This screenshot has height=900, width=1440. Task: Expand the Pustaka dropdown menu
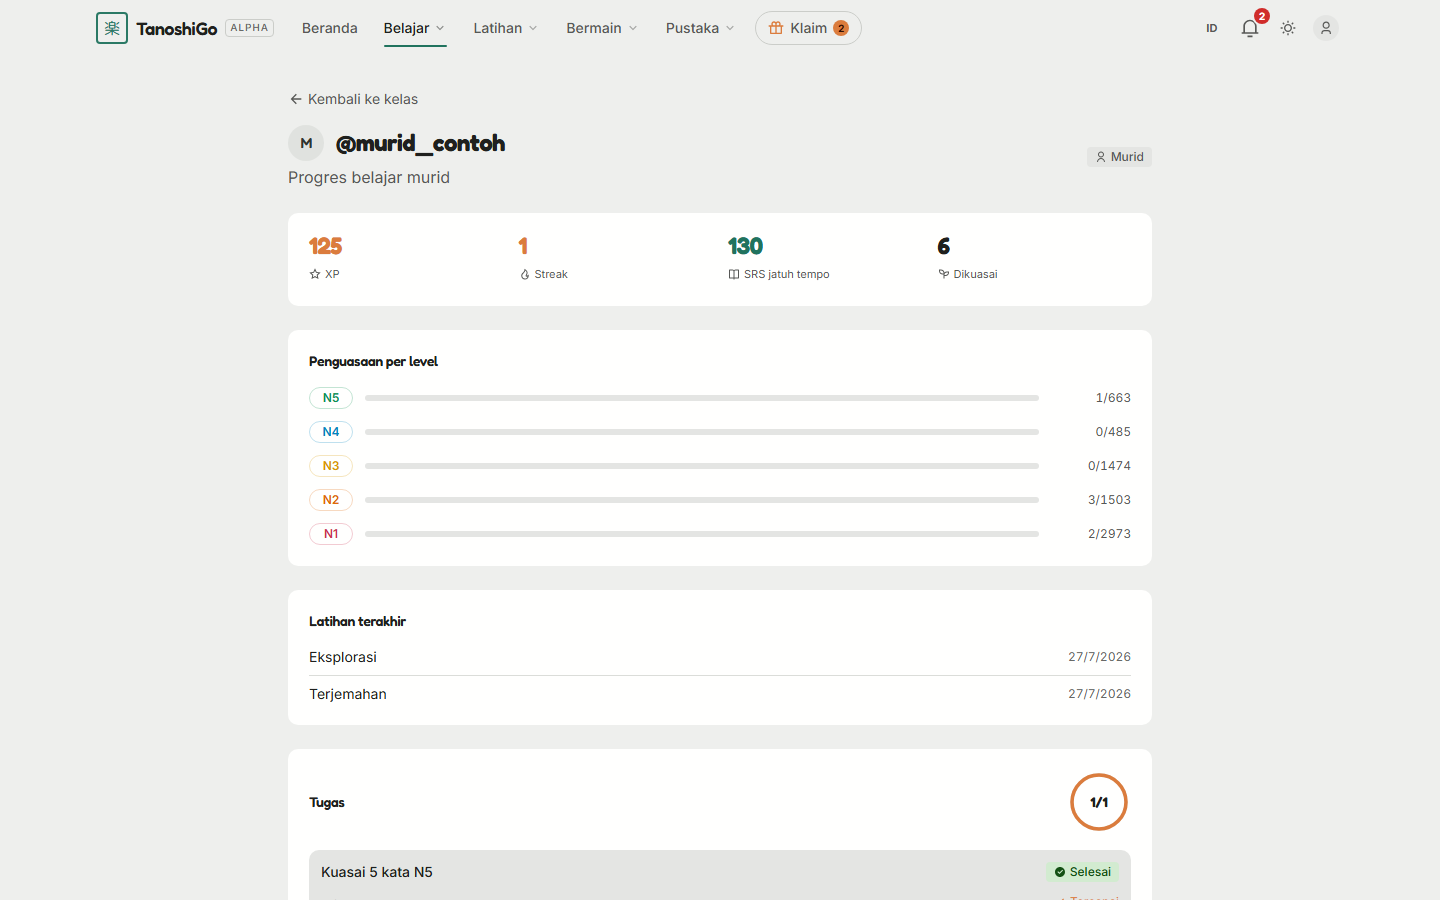pyautogui.click(x=700, y=28)
